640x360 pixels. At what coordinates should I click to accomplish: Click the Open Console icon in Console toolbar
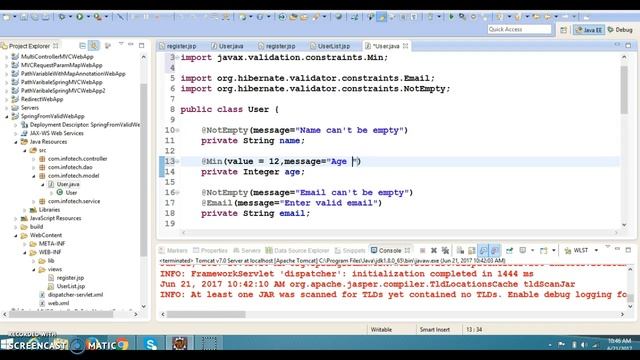click(x=544, y=250)
